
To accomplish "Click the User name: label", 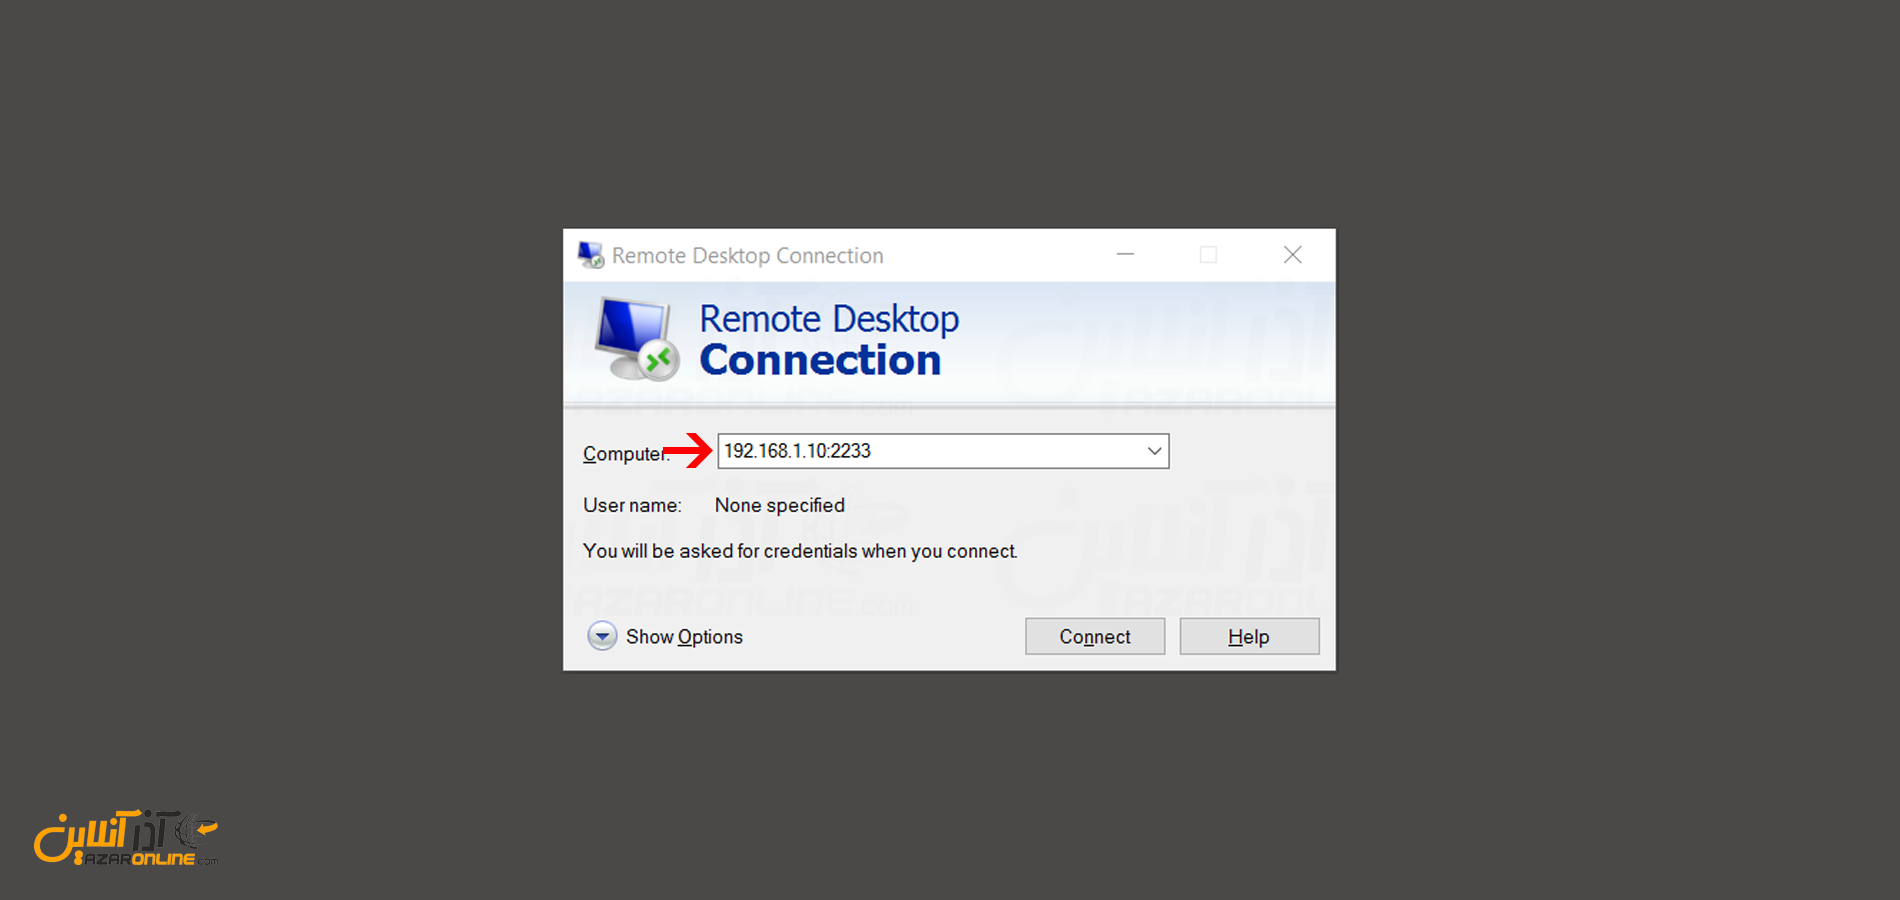I will (x=632, y=506).
